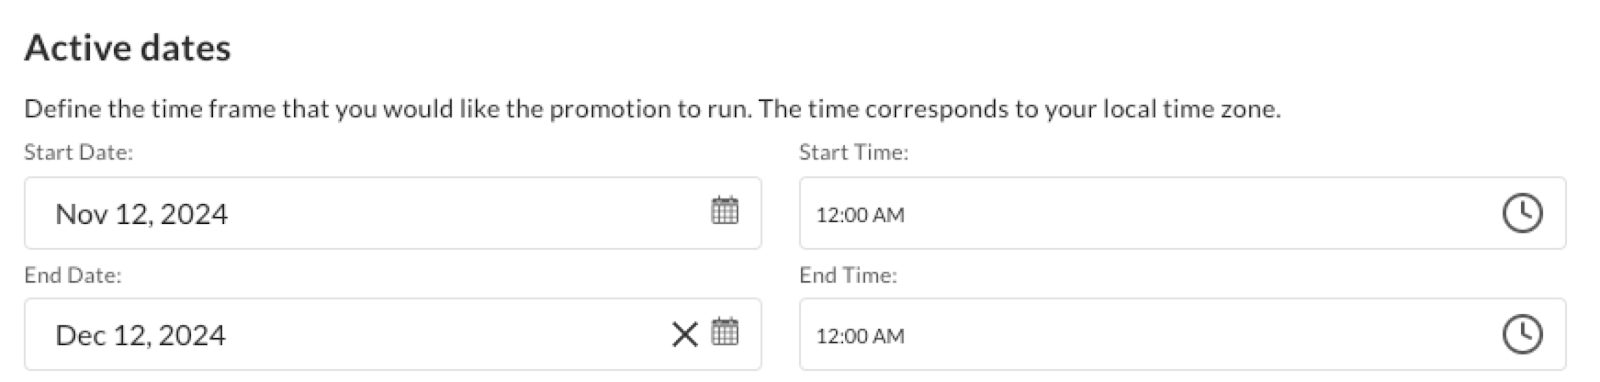Click into the Start Time 12:00 AM field
This screenshot has width=1600, height=382.
tap(1182, 213)
